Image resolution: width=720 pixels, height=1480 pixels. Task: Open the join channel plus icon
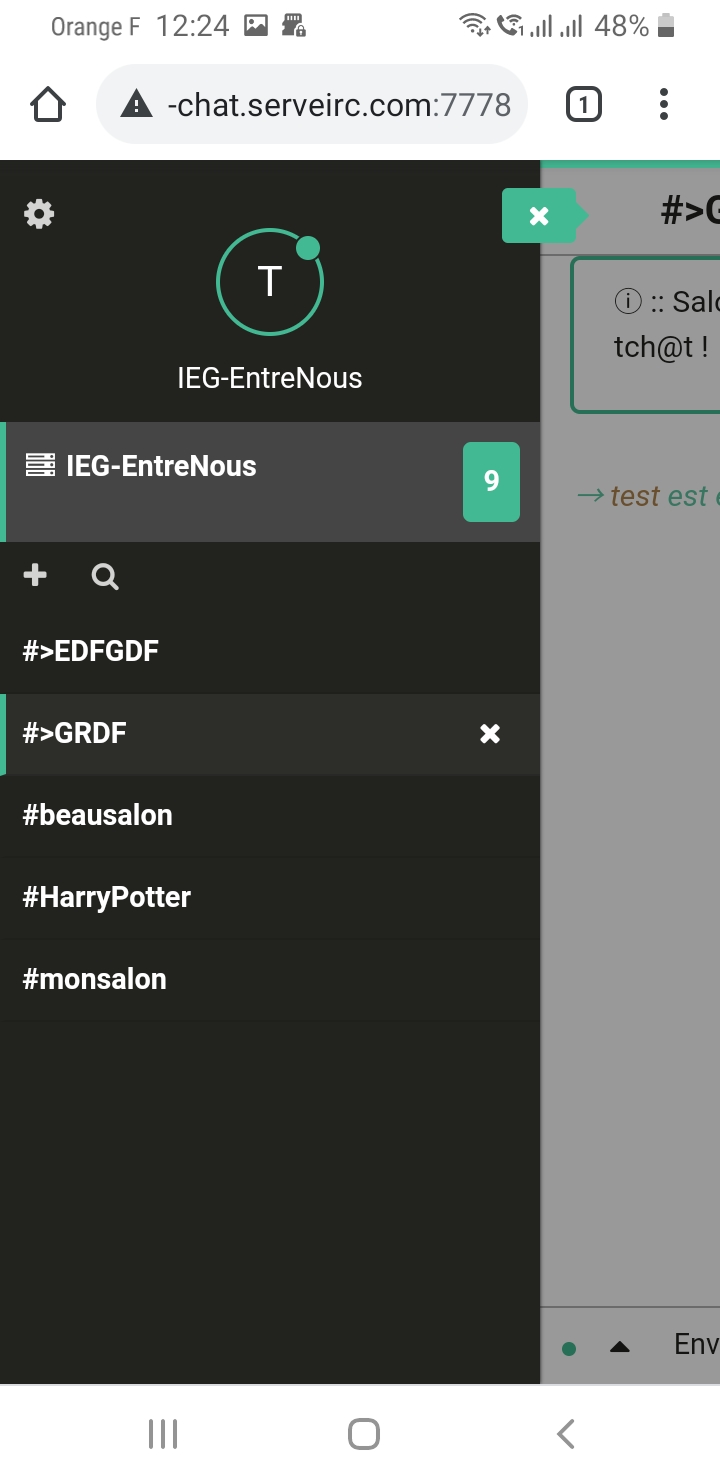(x=35, y=576)
